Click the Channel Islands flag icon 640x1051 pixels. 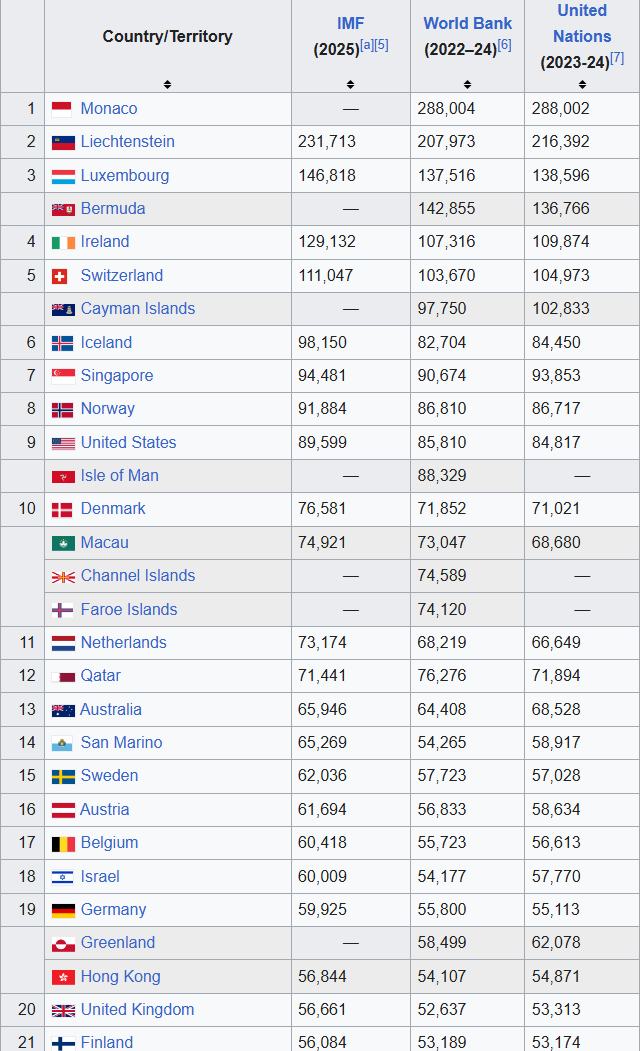pos(63,576)
